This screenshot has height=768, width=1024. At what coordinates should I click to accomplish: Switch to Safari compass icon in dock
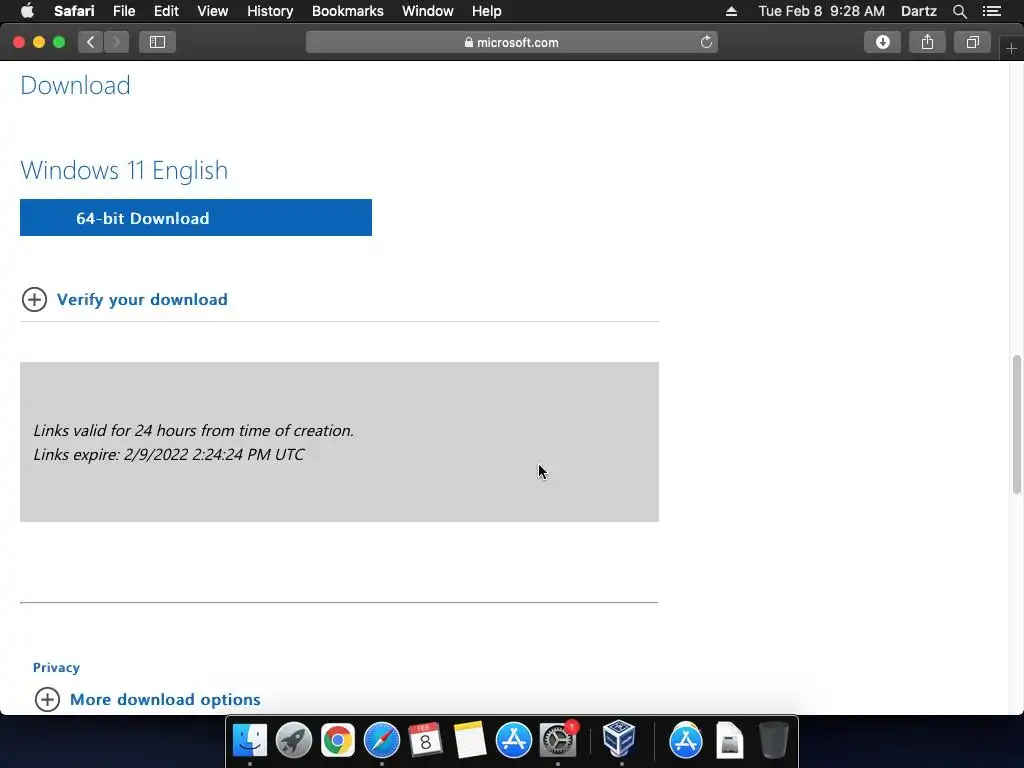381,741
